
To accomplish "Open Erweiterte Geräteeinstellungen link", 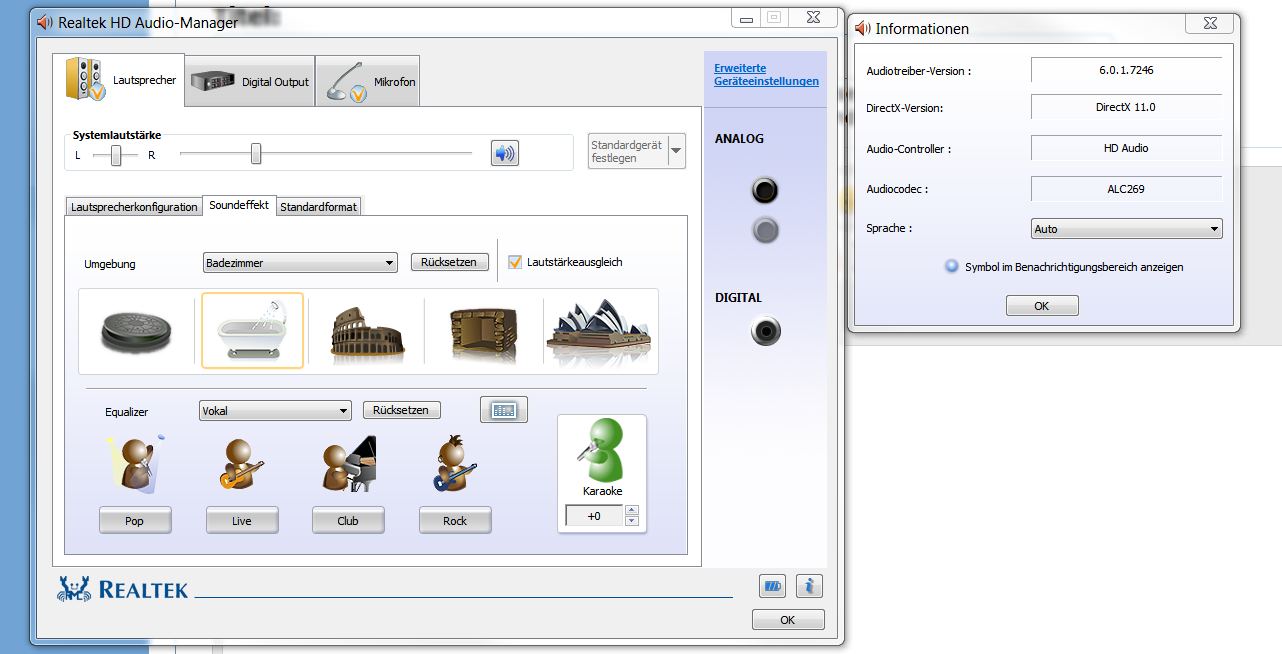I will 766,75.
